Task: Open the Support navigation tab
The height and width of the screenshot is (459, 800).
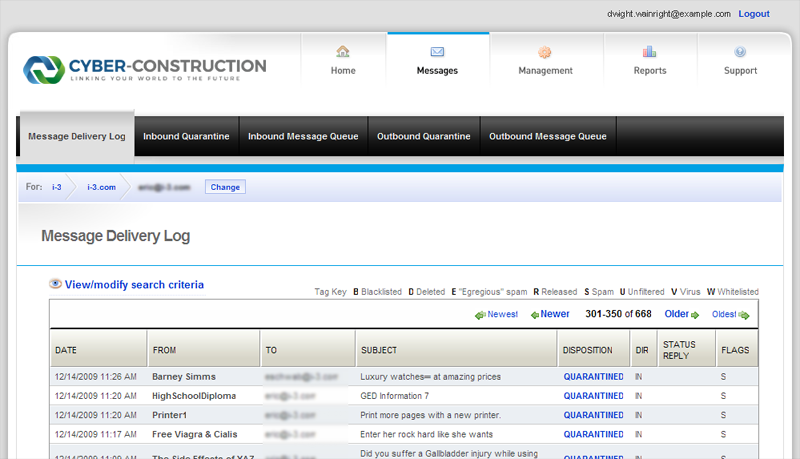Action: point(740,61)
